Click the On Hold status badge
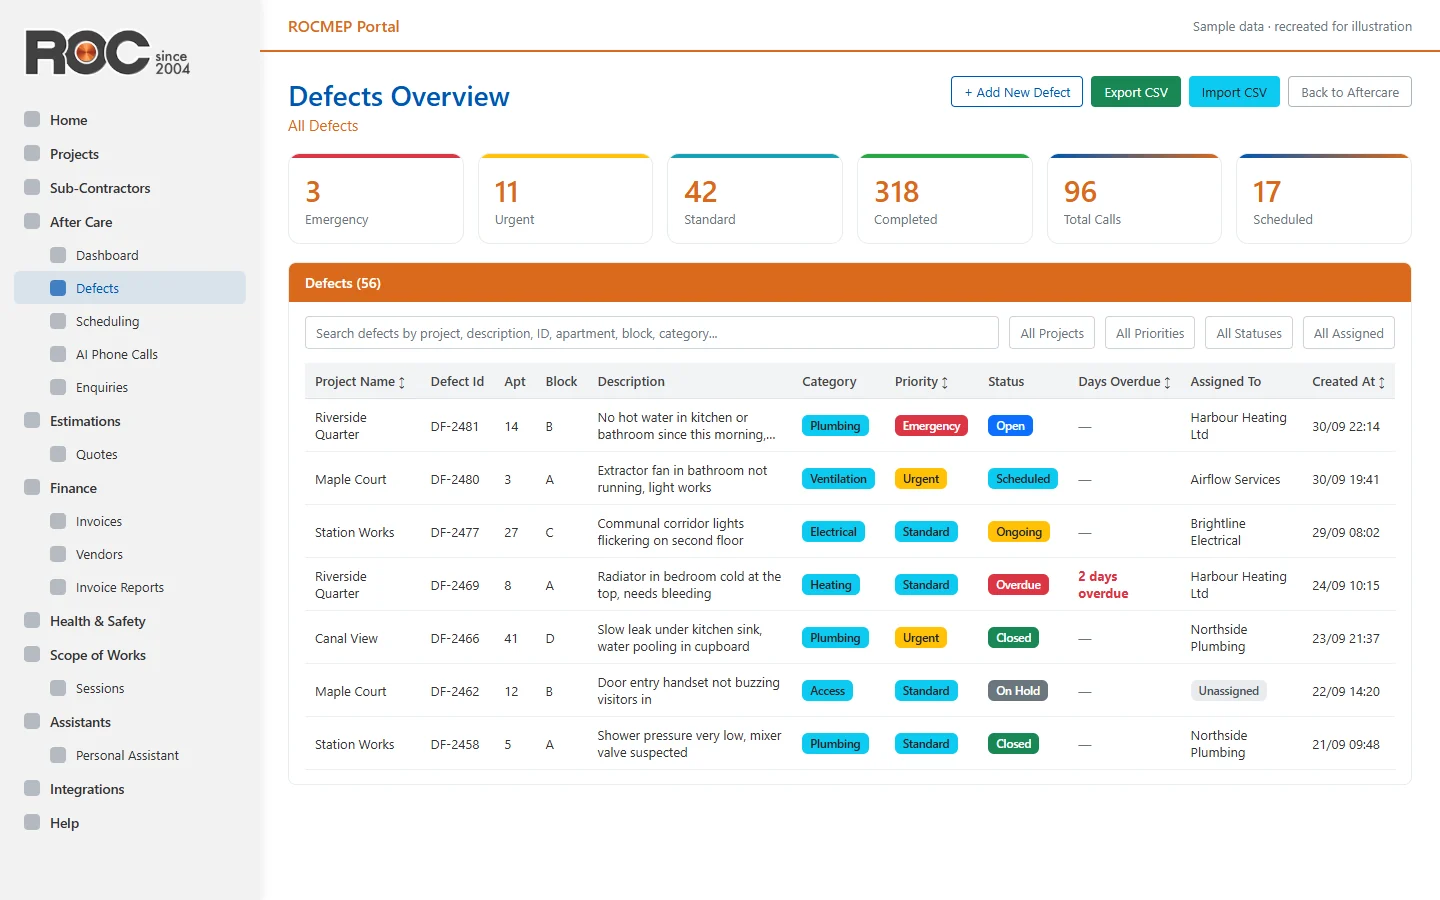Viewport: 1440px width, 900px height. (1018, 691)
